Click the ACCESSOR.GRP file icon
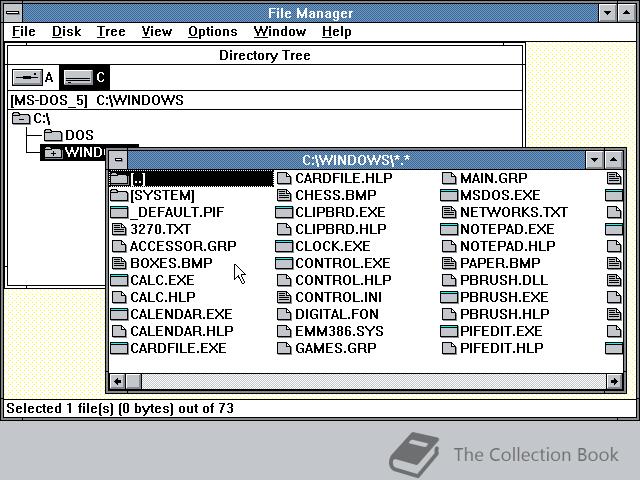The width and height of the screenshot is (640, 480). 119,246
